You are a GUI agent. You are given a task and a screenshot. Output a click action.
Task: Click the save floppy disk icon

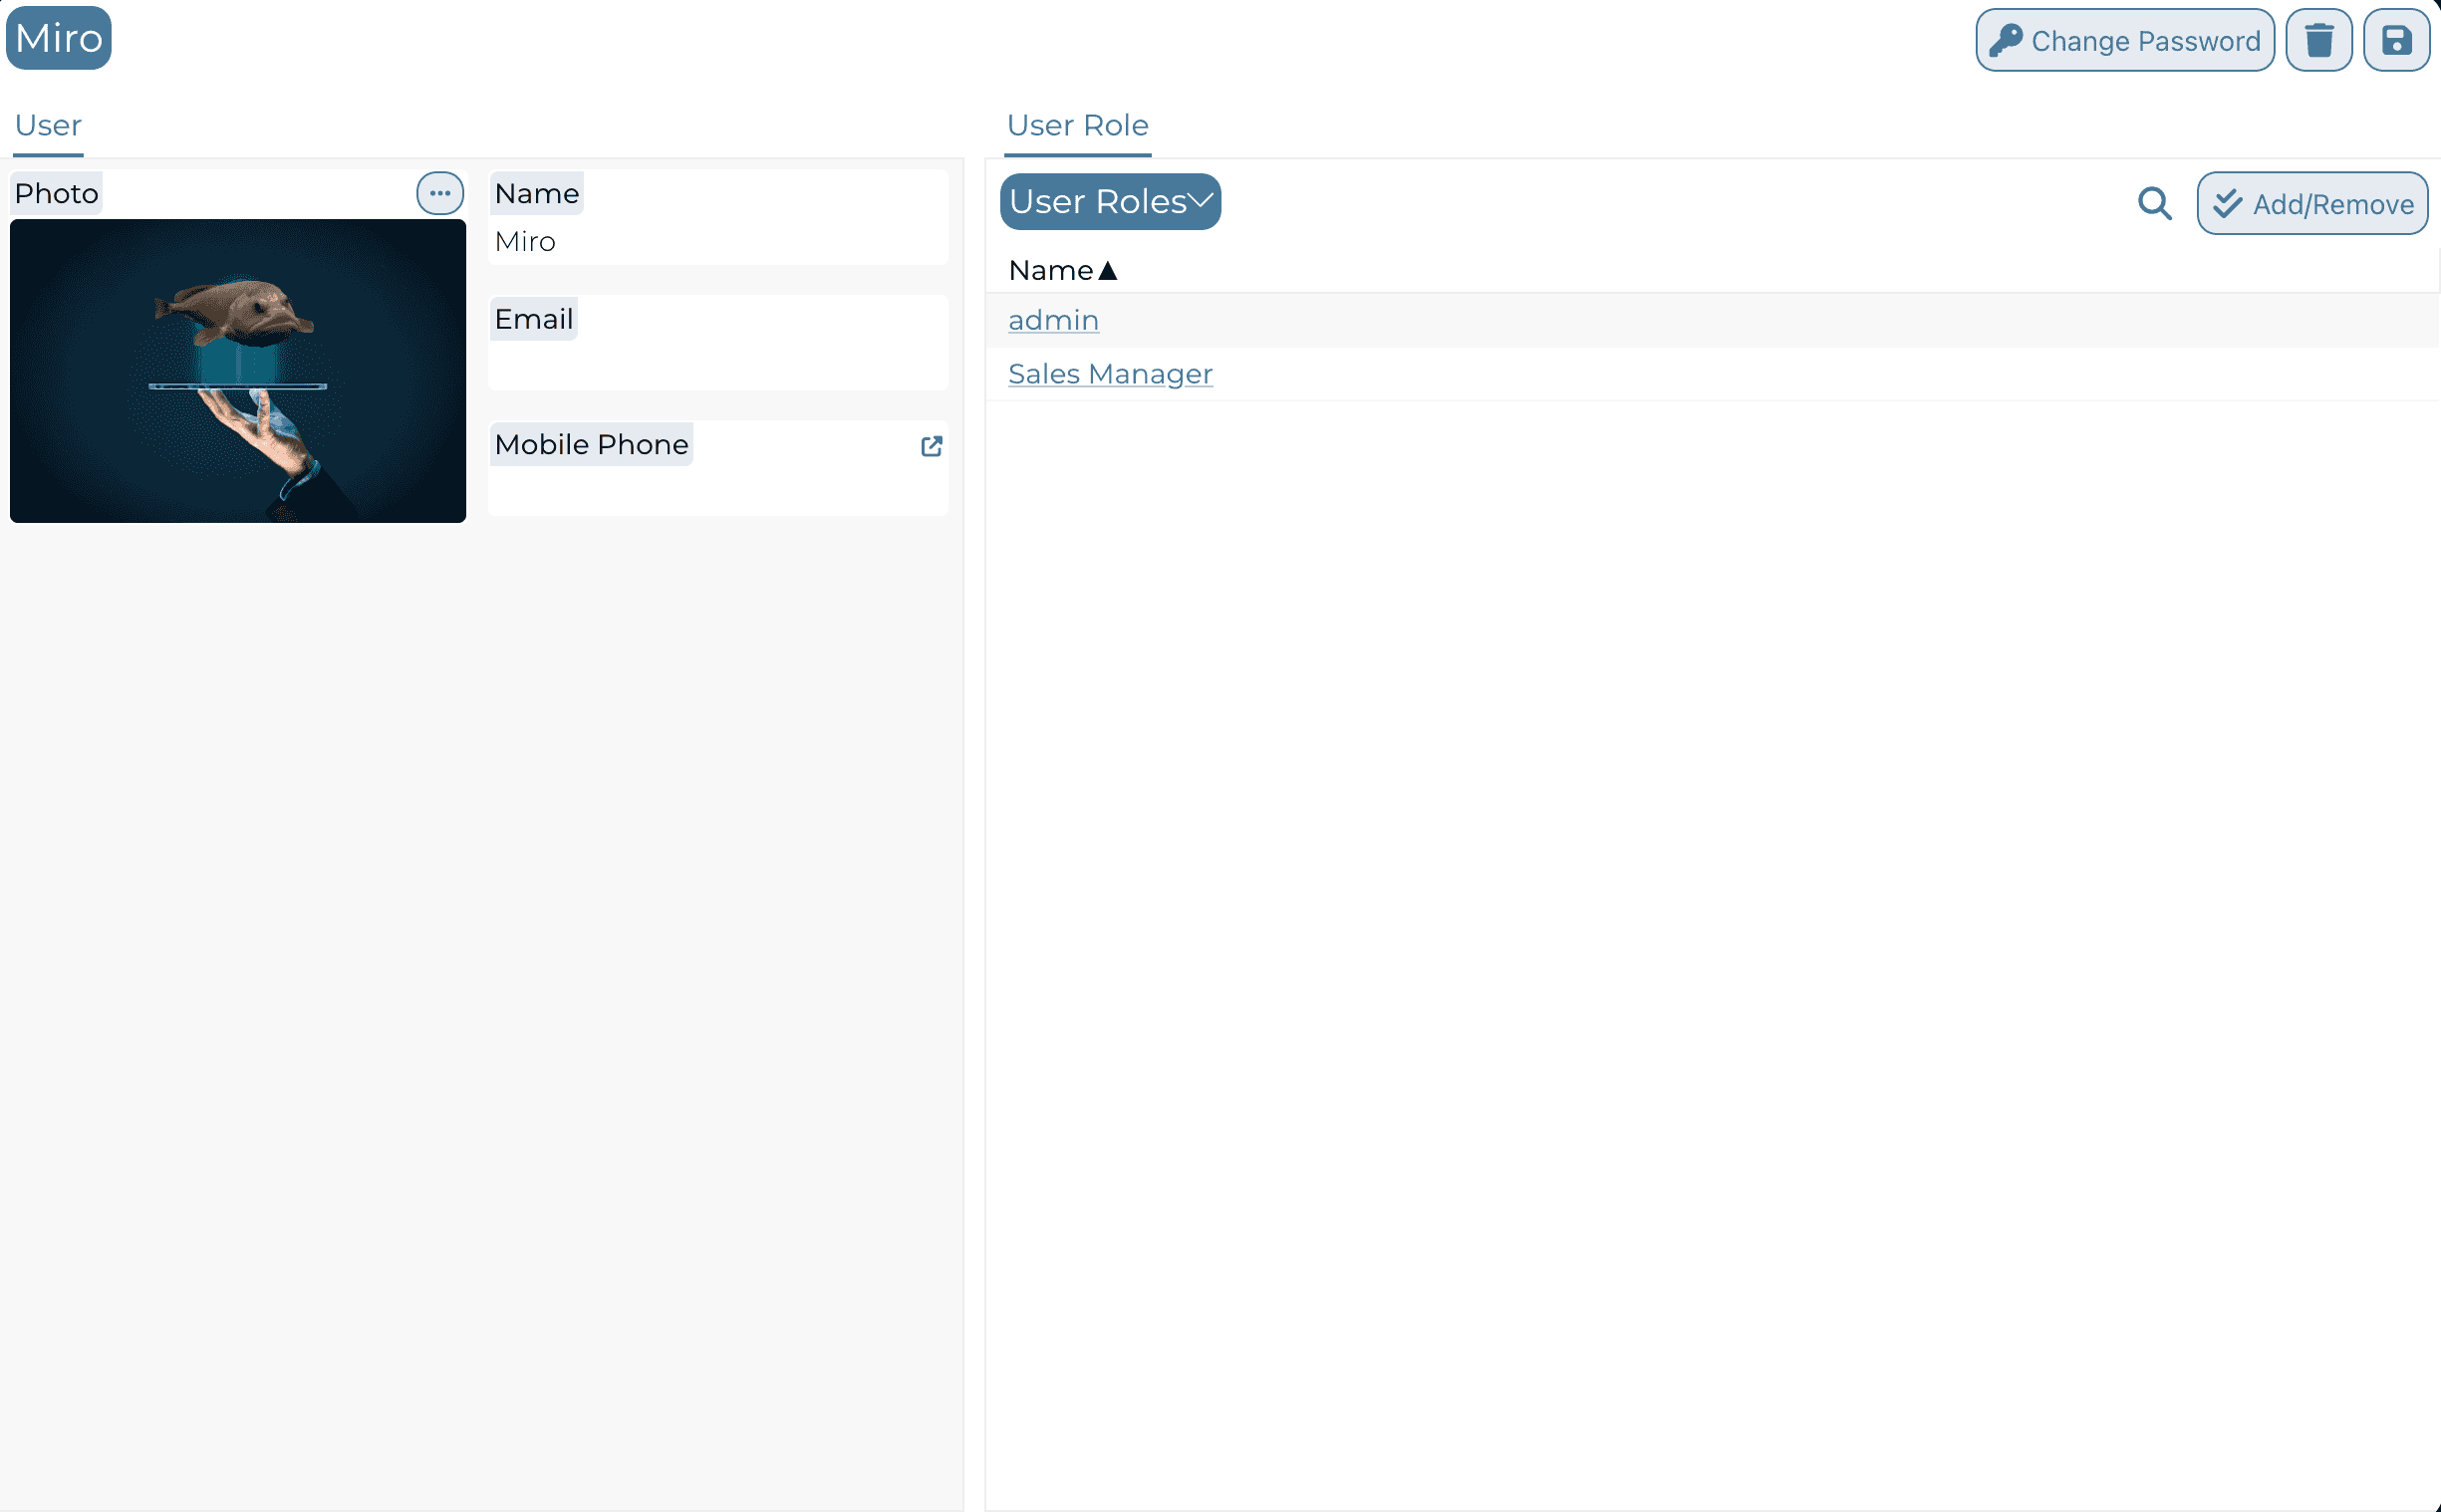tap(2396, 41)
